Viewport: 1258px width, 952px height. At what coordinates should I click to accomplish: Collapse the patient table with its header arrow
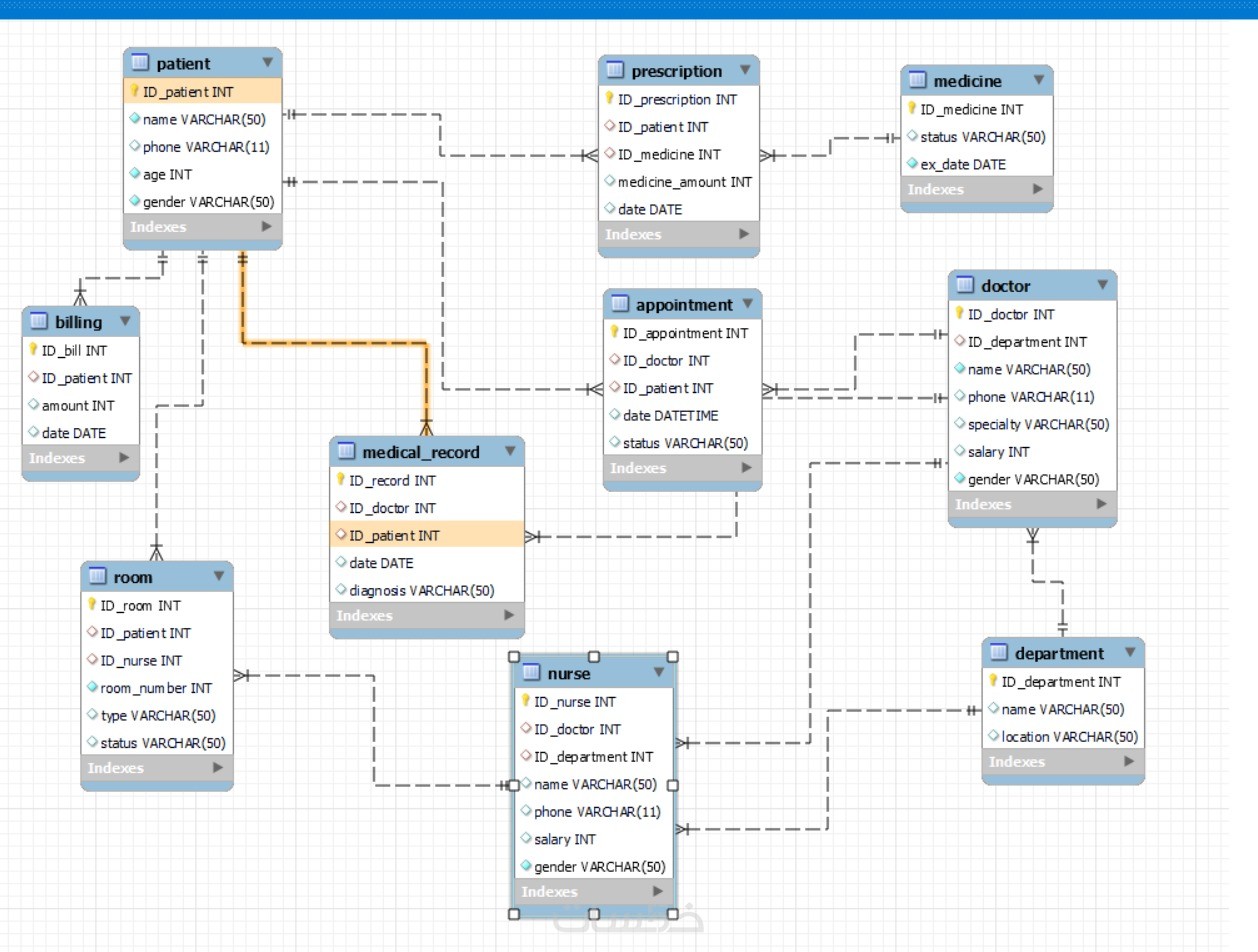point(267,62)
